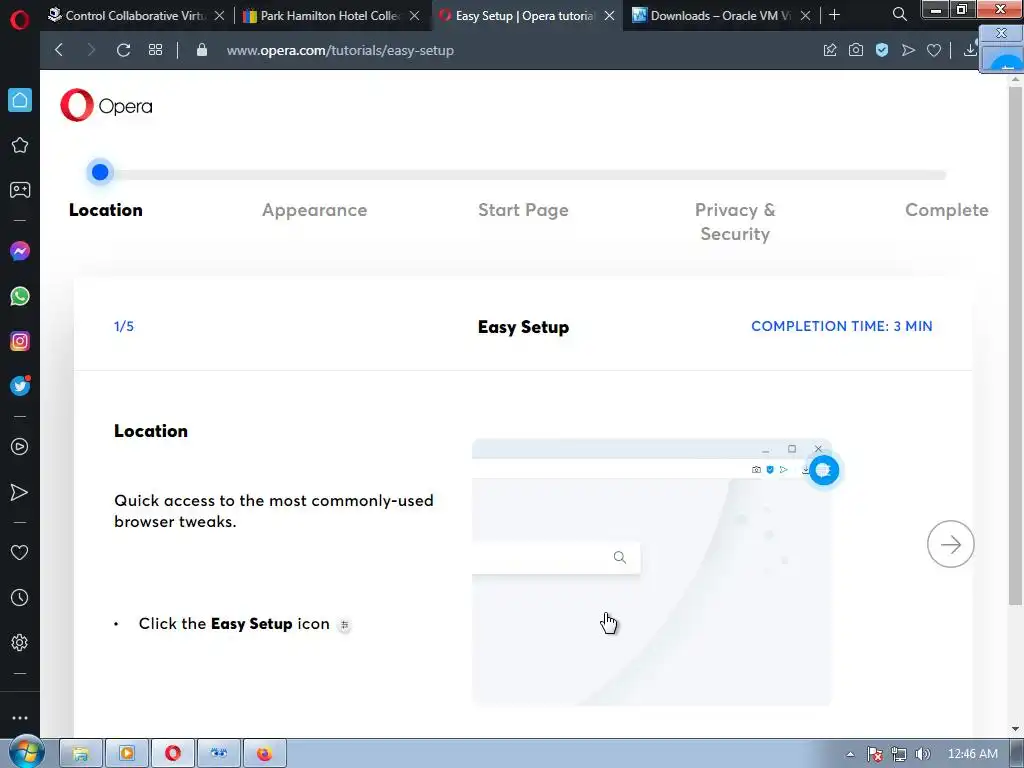Open Windows Explorer from taskbar
This screenshot has width=1024, height=768.
coord(80,754)
